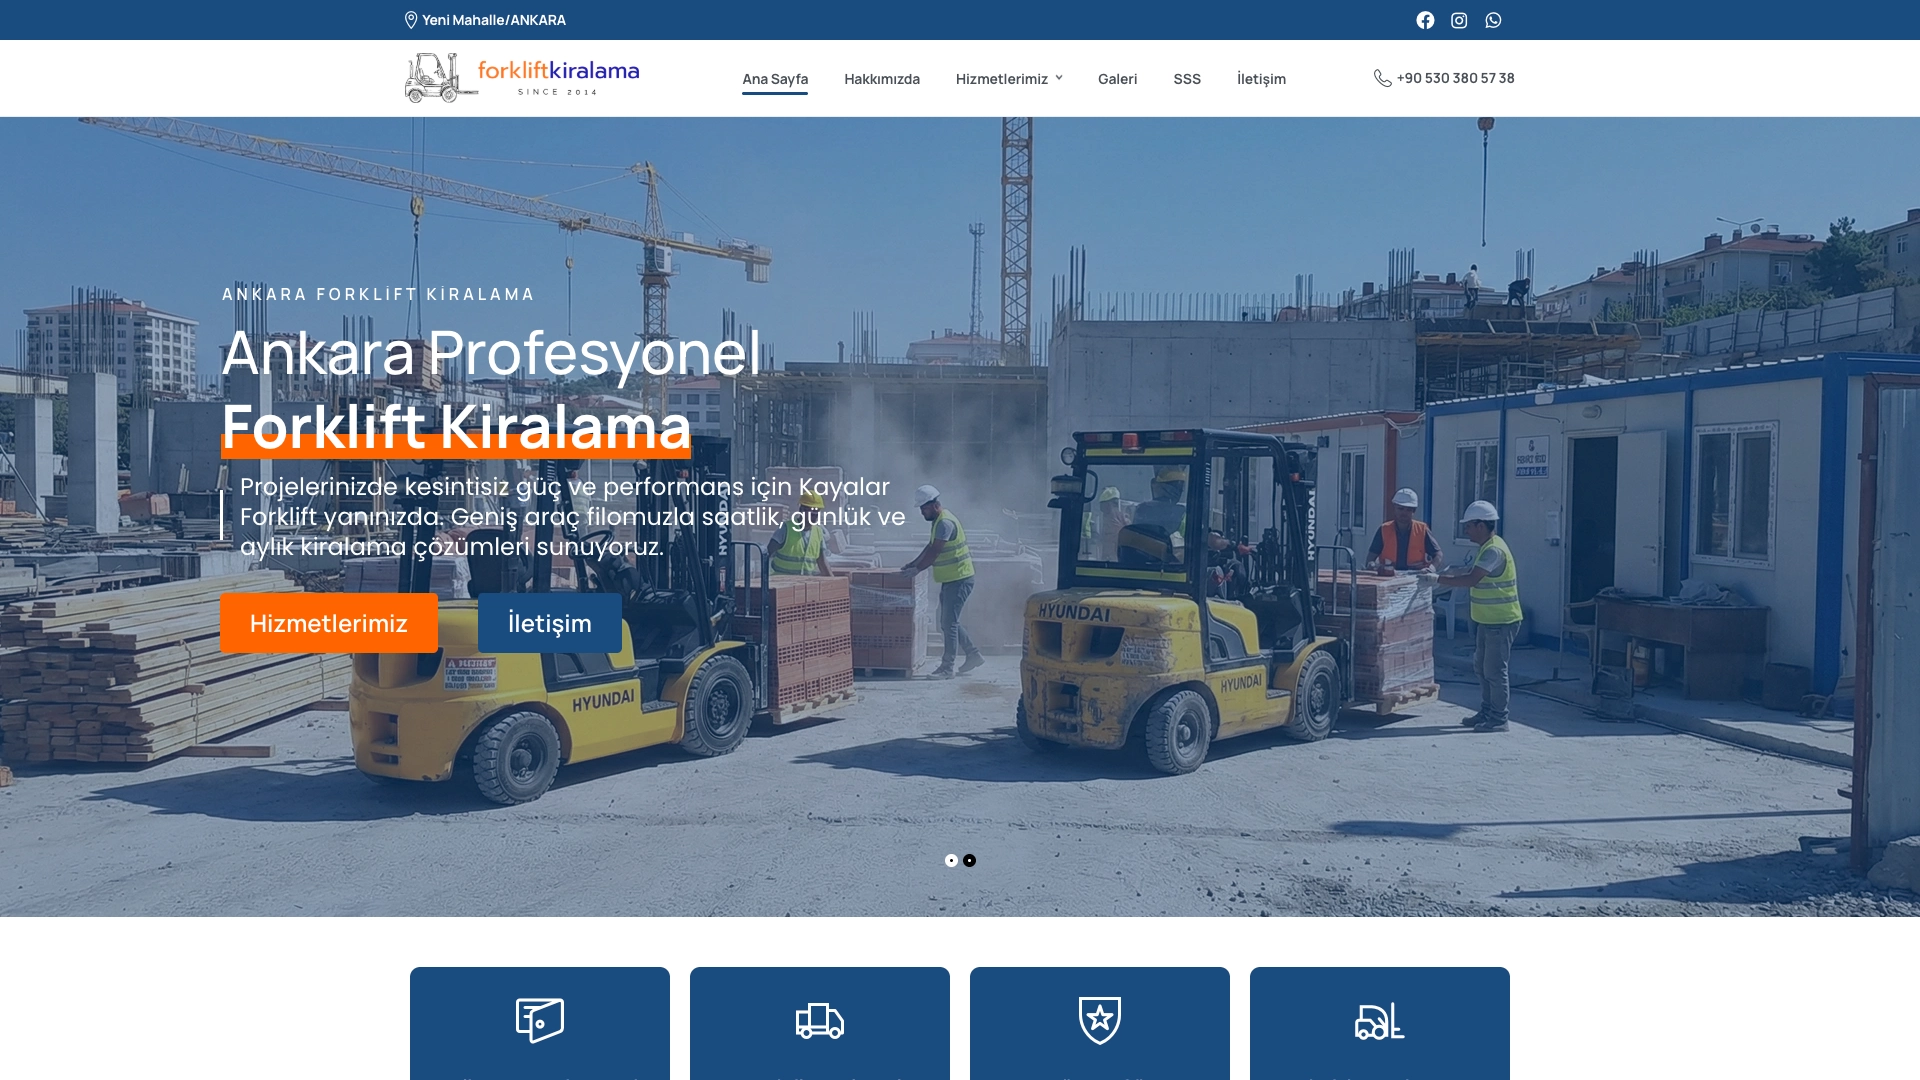The image size is (1920, 1080).
Task: Click the tickets card icon
Action: coord(540,1020)
